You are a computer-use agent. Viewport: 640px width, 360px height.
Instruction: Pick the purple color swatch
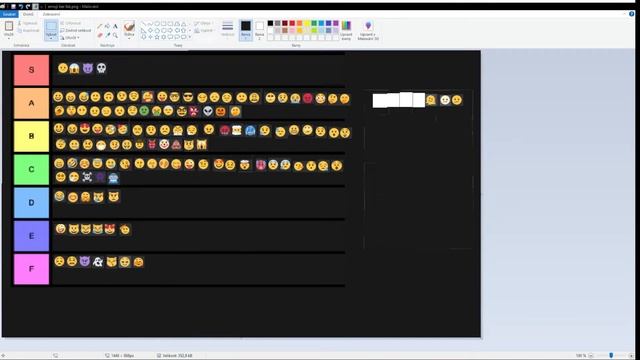coord(336,23)
